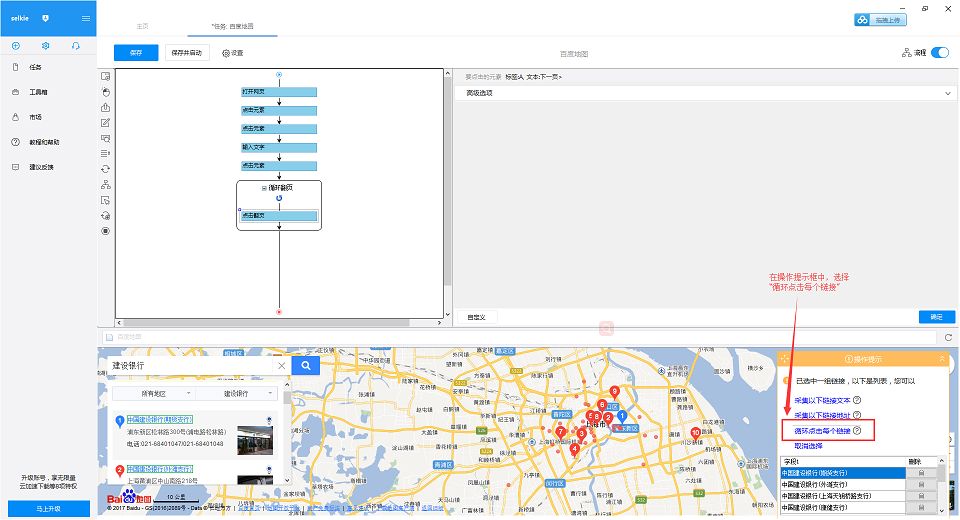Select the dropdown-list switch tool icon
The width and height of the screenshot is (960, 520).
pyautogui.click(x=105, y=154)
